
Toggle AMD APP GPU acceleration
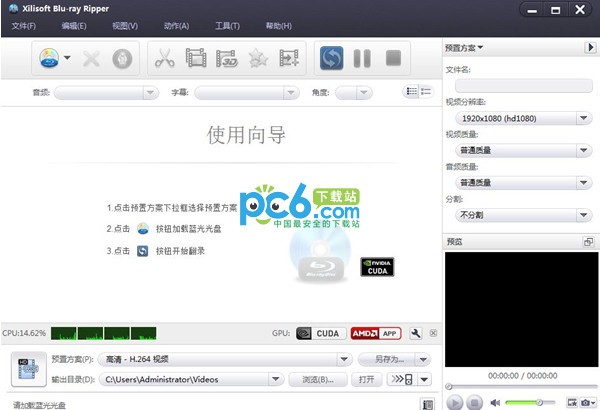click(x=376, y=333)
